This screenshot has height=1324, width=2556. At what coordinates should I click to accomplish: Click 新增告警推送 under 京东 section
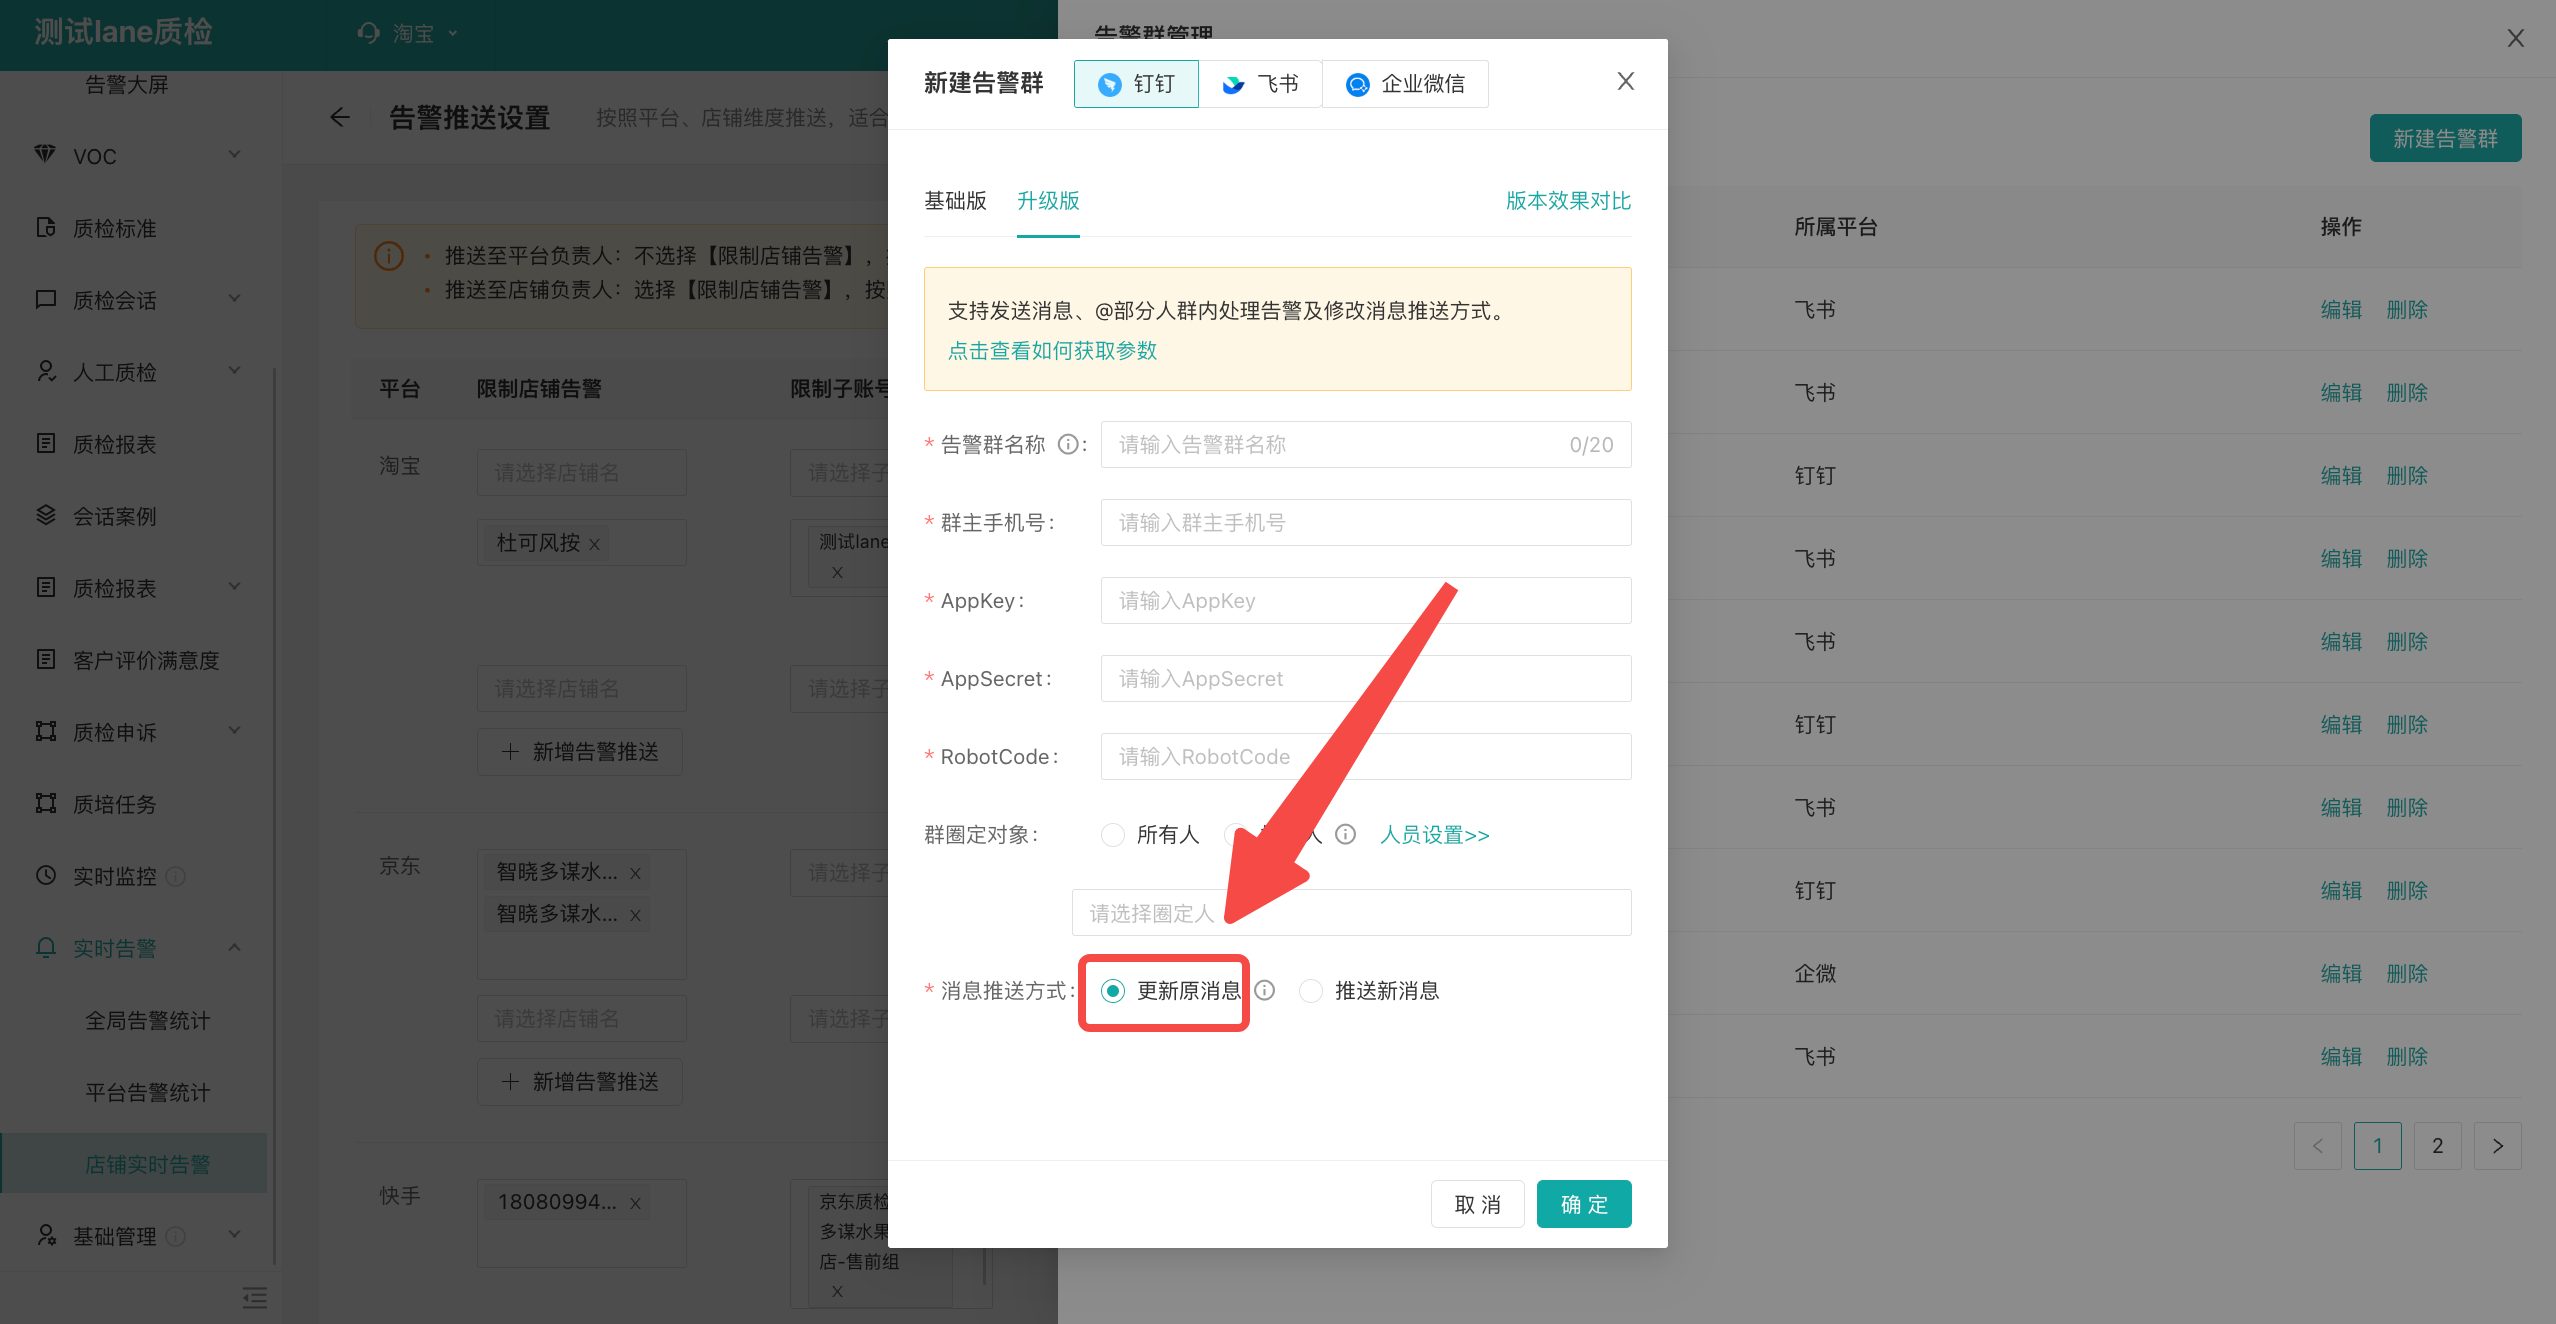(580, 1082)
